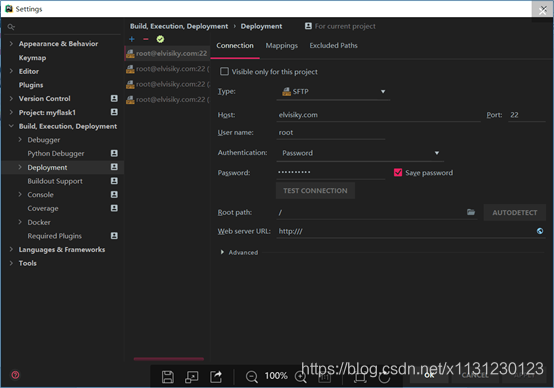The height and width of the screenshot is (388, 554).
Task: Open help via red question mark icon
Action: (x=15, y=375)
